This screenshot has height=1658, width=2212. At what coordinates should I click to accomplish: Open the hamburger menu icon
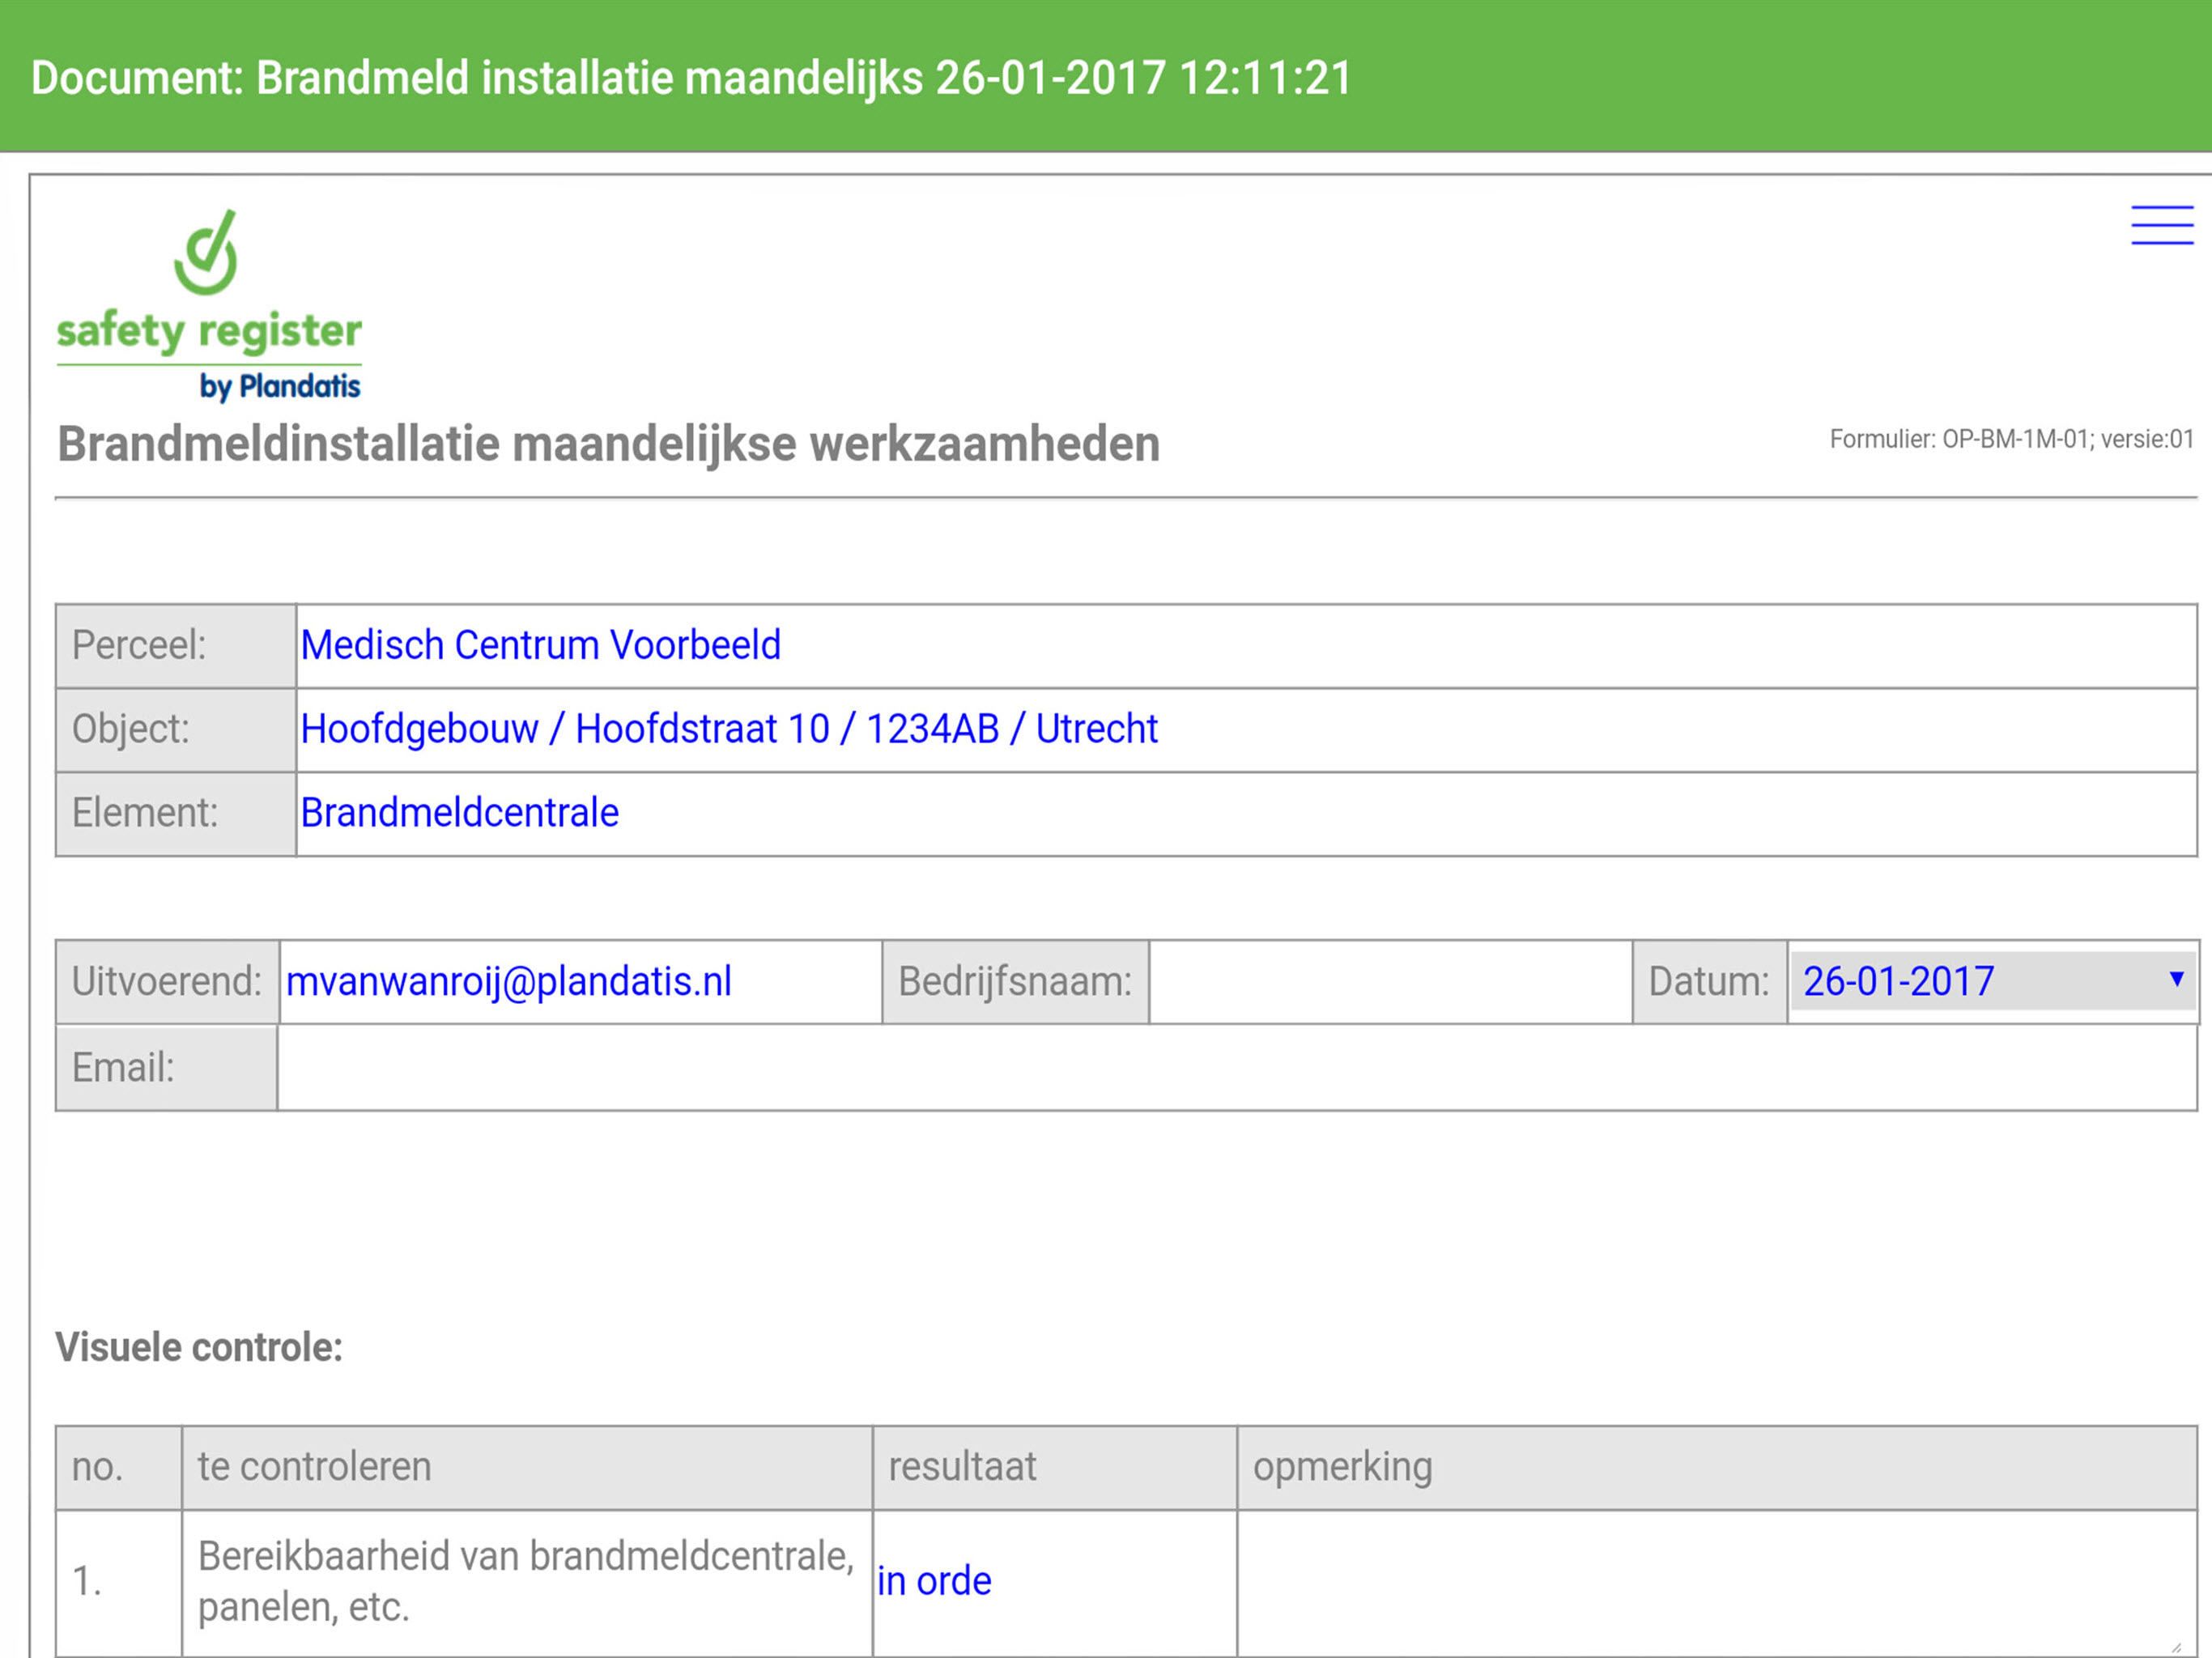tap(2162, 225)
